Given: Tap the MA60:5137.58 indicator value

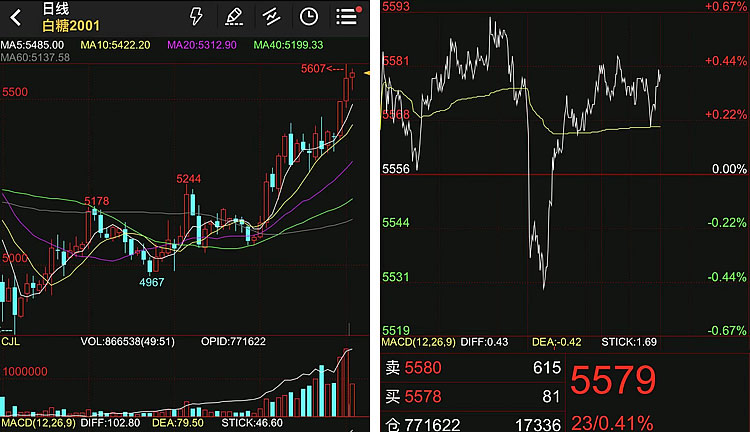Looking at the screenshot, I should pos(35,57).
